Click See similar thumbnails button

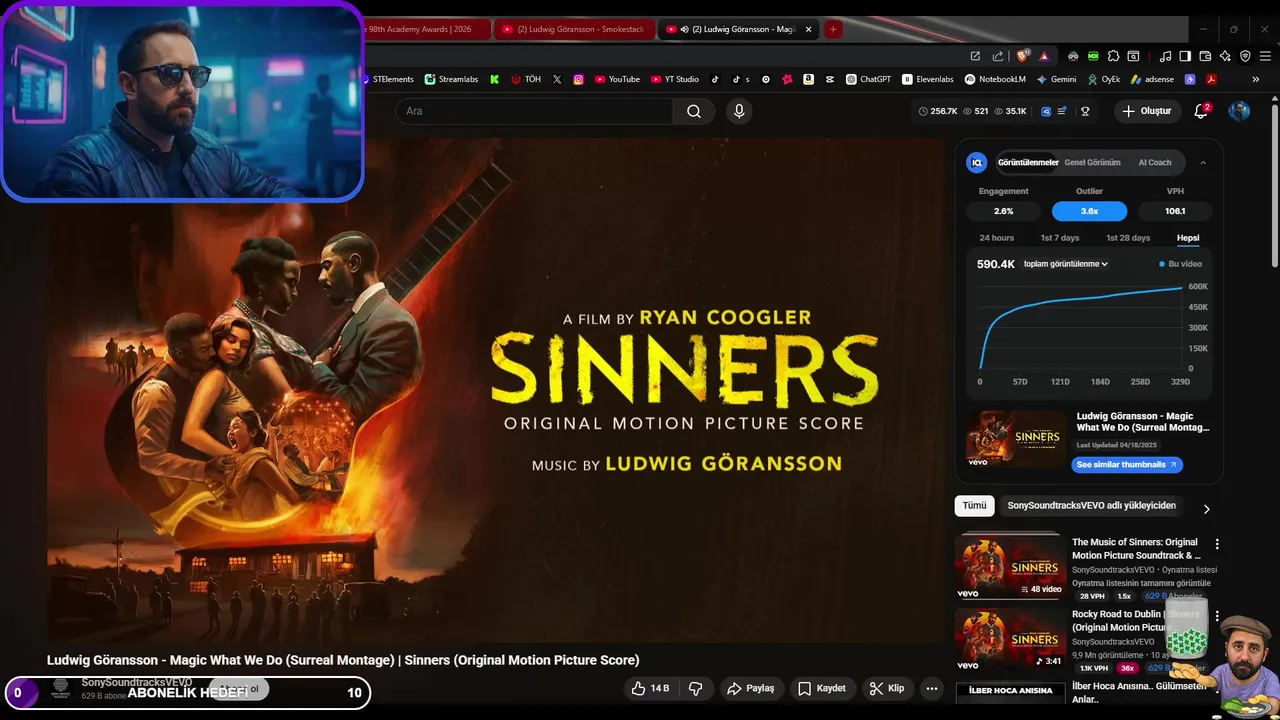pyautogui.click(x=1127, y=464)
